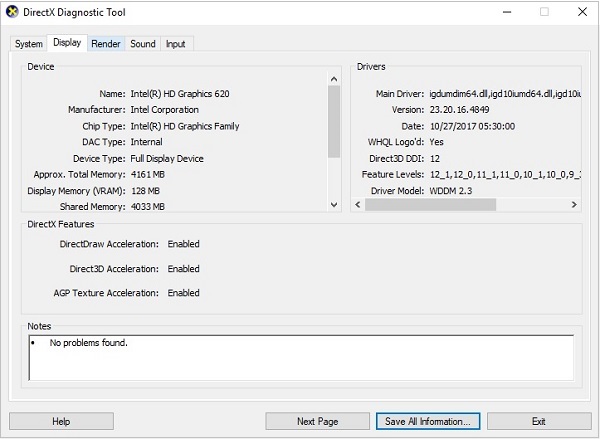Open the Input tab
The image size is (600, 439).
[x=176, y=44]
